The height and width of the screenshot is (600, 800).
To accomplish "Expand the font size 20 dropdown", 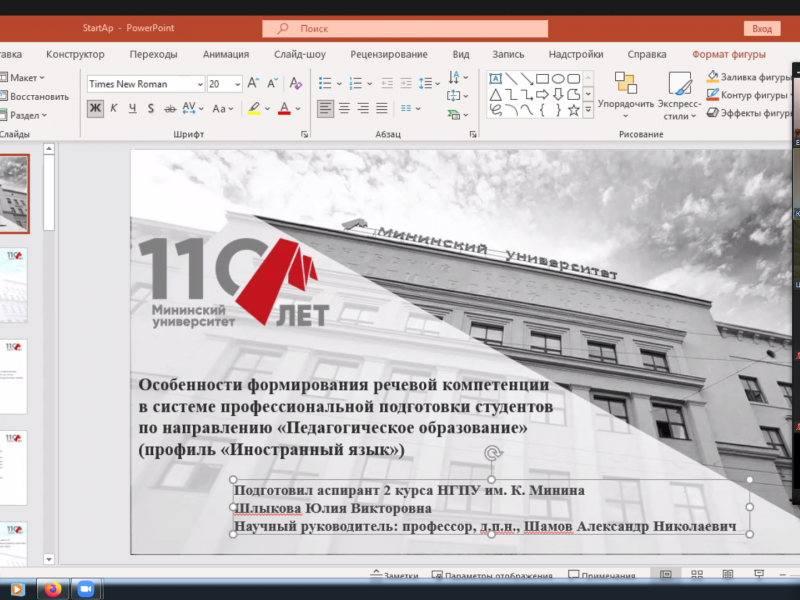I will pos(236,84).
